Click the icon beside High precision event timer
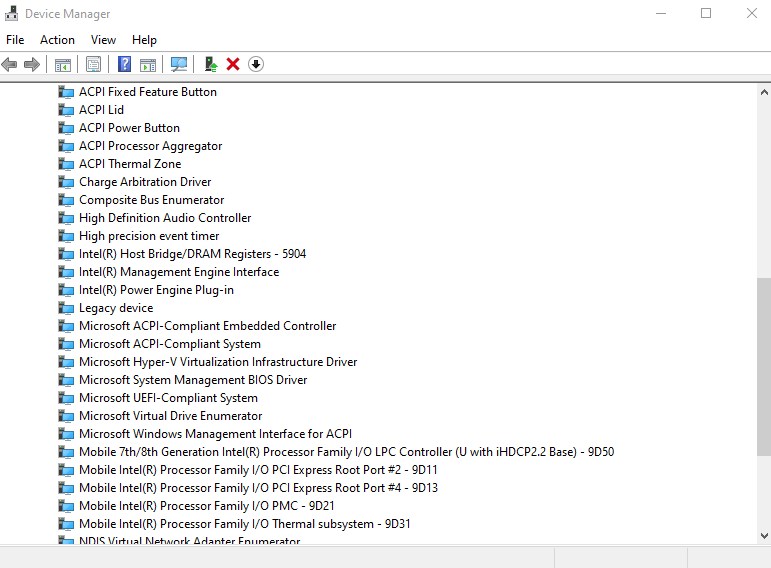Image resolution: width=771 pixels, height=568 pixels. (x=66, y=236)
